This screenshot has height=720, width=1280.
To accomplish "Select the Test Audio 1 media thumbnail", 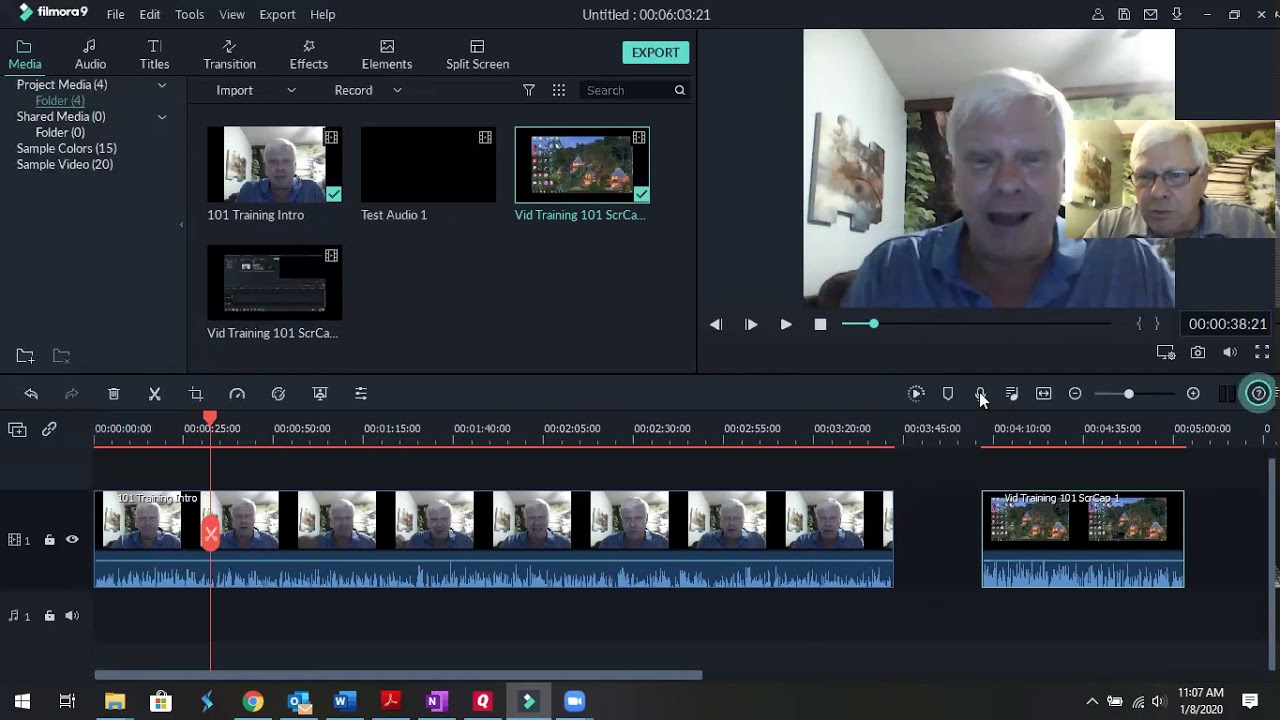I will click(428, 165).
